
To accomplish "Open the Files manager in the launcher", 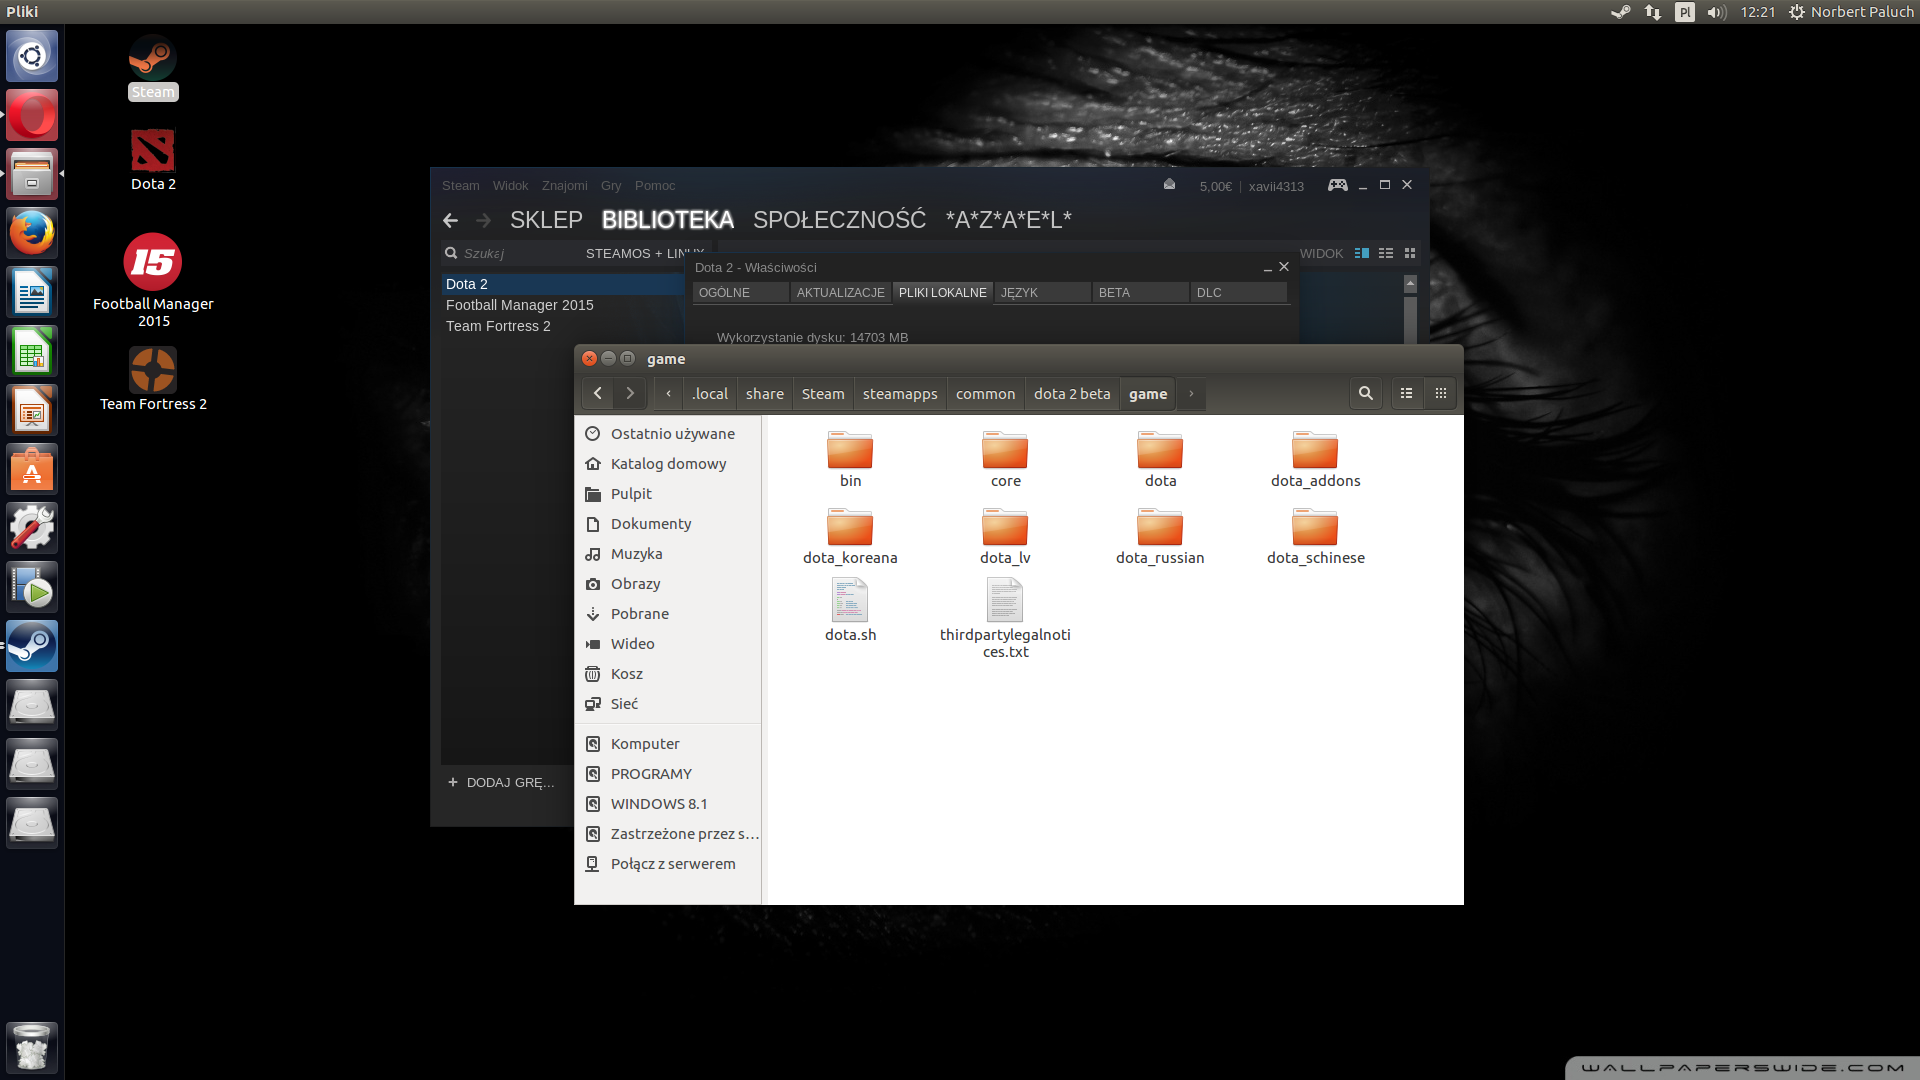I will [x=32, y=174].
